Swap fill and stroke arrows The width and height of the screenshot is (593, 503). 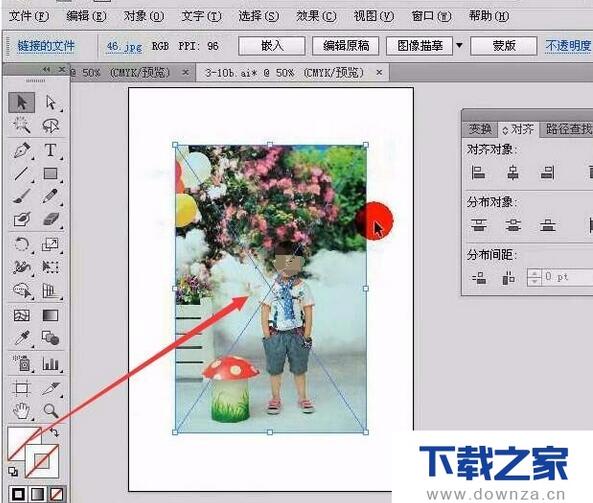click(54, 432)
